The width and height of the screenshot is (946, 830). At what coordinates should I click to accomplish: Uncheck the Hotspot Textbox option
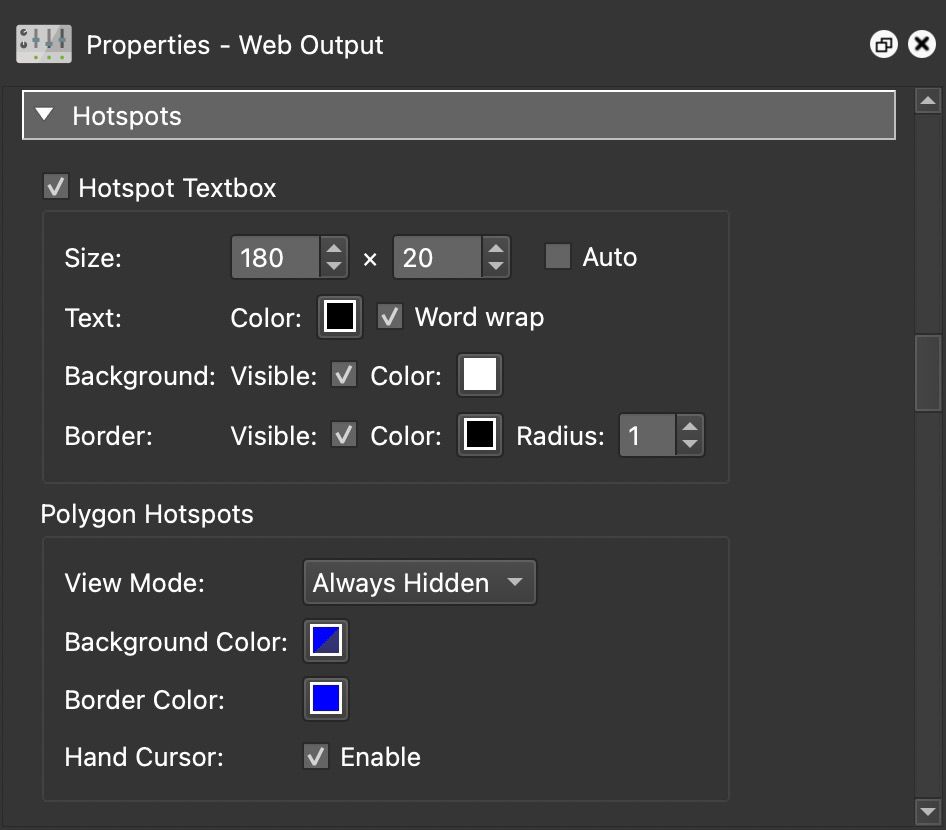(55, 186)
